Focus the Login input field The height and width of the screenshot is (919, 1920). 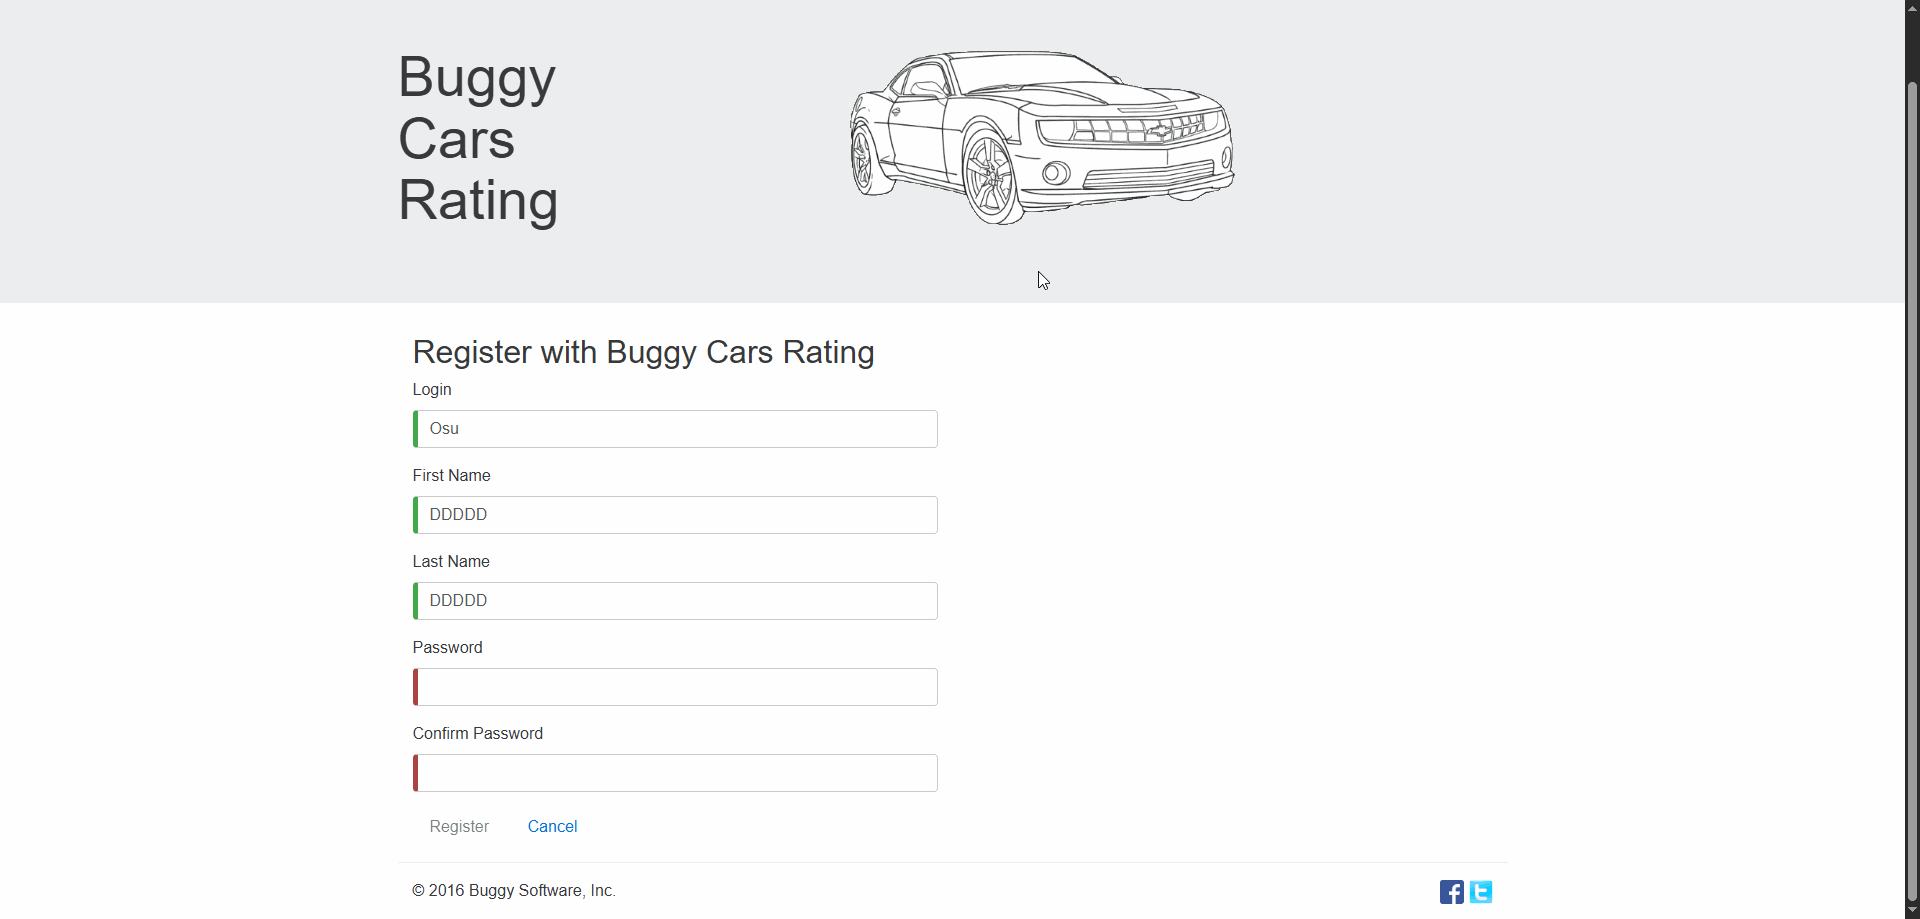(676, 429)
